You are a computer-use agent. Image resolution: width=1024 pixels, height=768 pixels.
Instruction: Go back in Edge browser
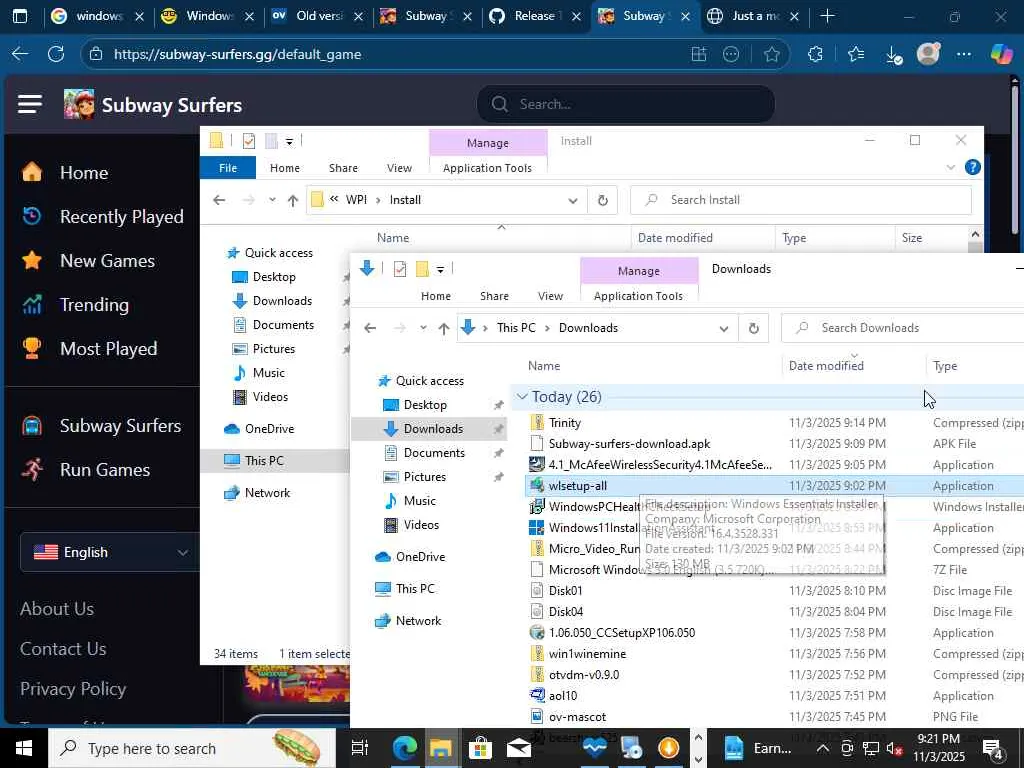tap(20, 54)
